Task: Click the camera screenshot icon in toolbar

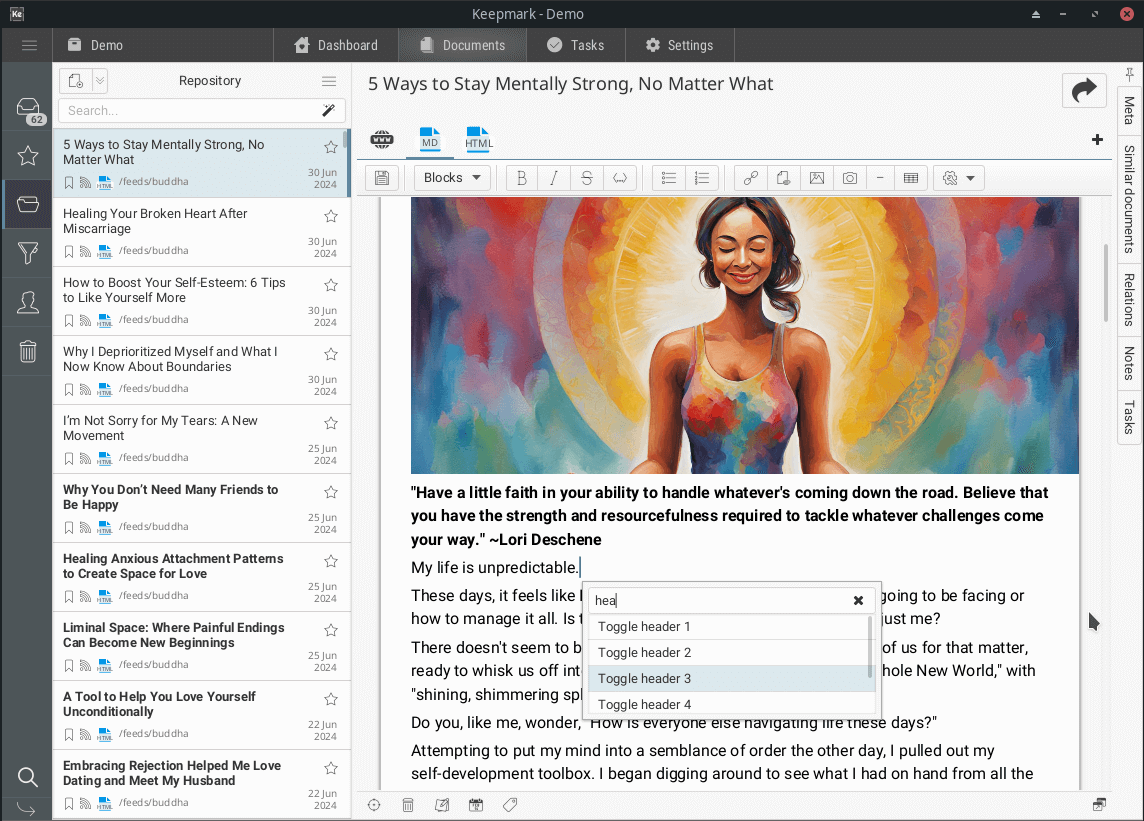Action: coord(849,178)
